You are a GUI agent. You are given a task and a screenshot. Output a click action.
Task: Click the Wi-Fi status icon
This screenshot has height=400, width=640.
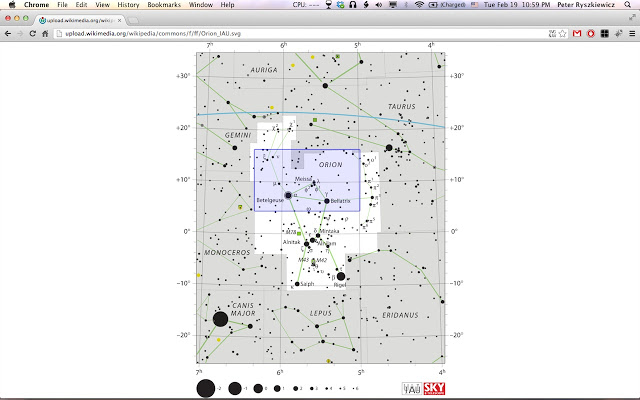point(419,4)
